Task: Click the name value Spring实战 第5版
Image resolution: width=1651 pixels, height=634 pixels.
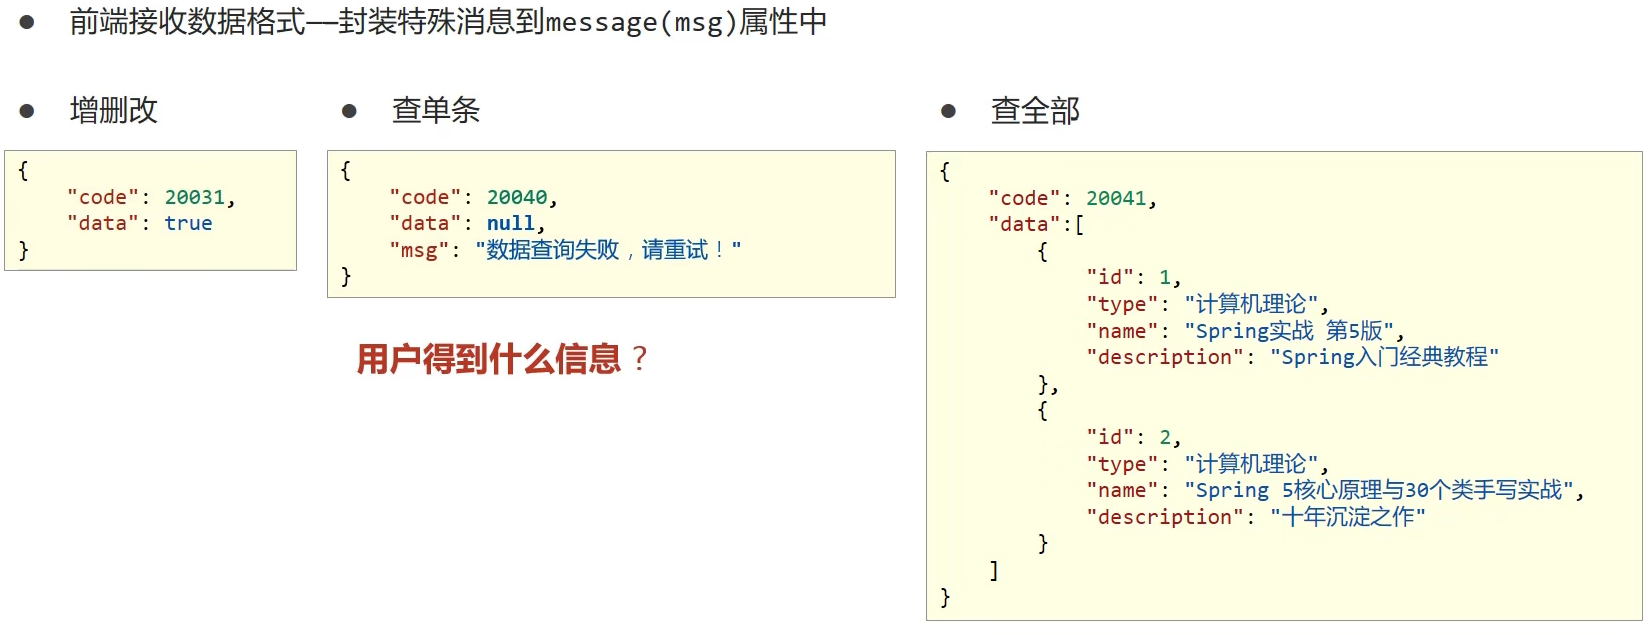Action: [1290, 330]
